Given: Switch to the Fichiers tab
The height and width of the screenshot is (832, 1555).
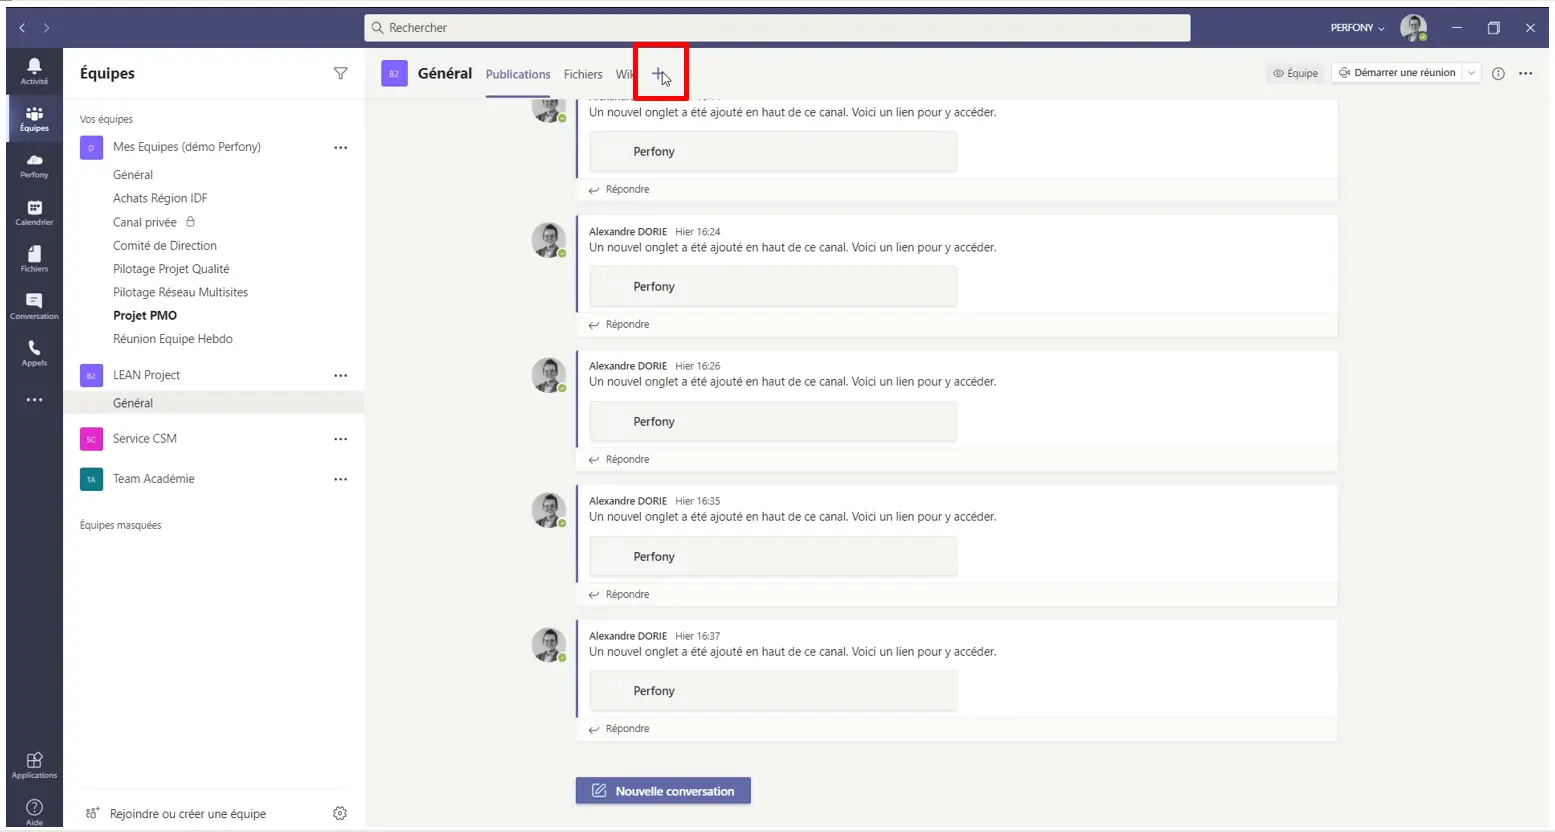Looking at the screenshot, I should 582,74.
